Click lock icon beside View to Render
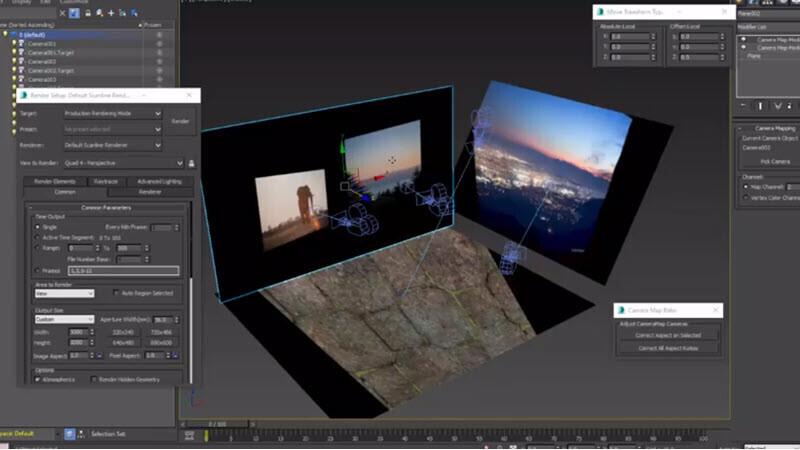The height and width of the screenshot is (450, 800). [191, 162]
